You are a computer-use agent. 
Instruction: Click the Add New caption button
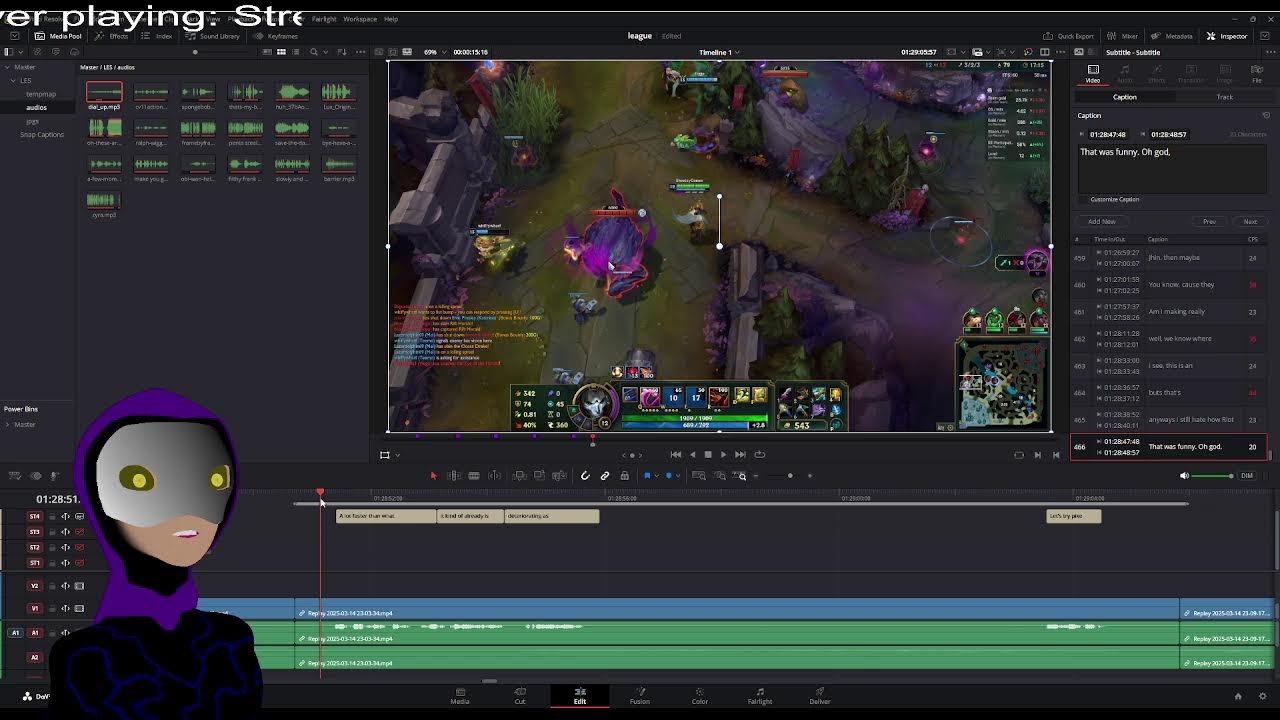1101,222
